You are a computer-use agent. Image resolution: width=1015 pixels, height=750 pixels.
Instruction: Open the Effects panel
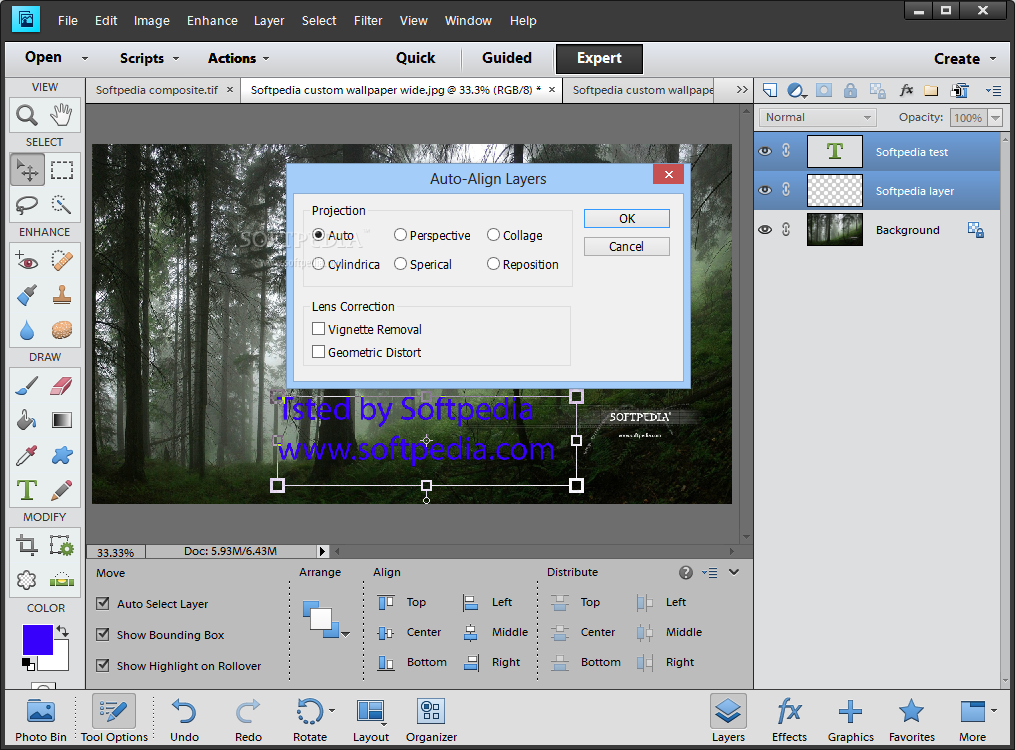click(x=789, y=720)
